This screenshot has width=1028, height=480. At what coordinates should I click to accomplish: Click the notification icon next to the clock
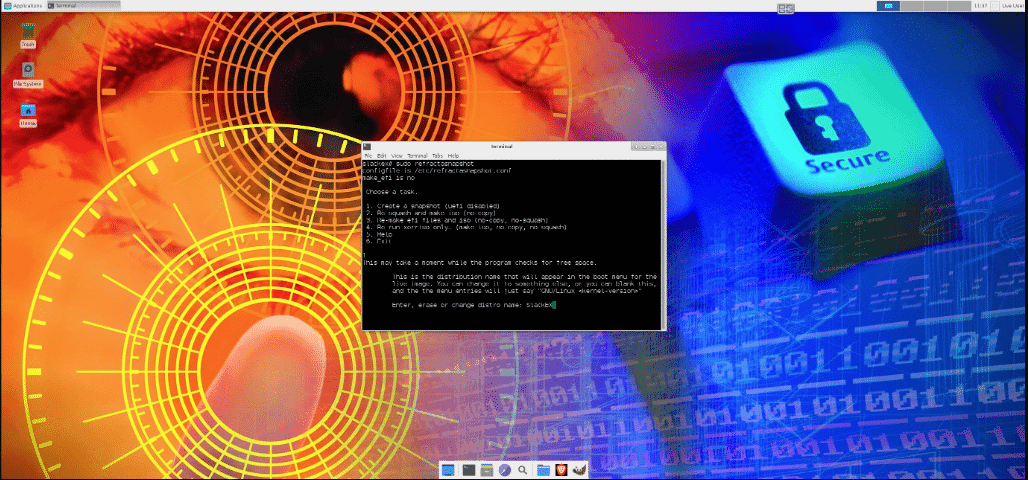[995, 6]
